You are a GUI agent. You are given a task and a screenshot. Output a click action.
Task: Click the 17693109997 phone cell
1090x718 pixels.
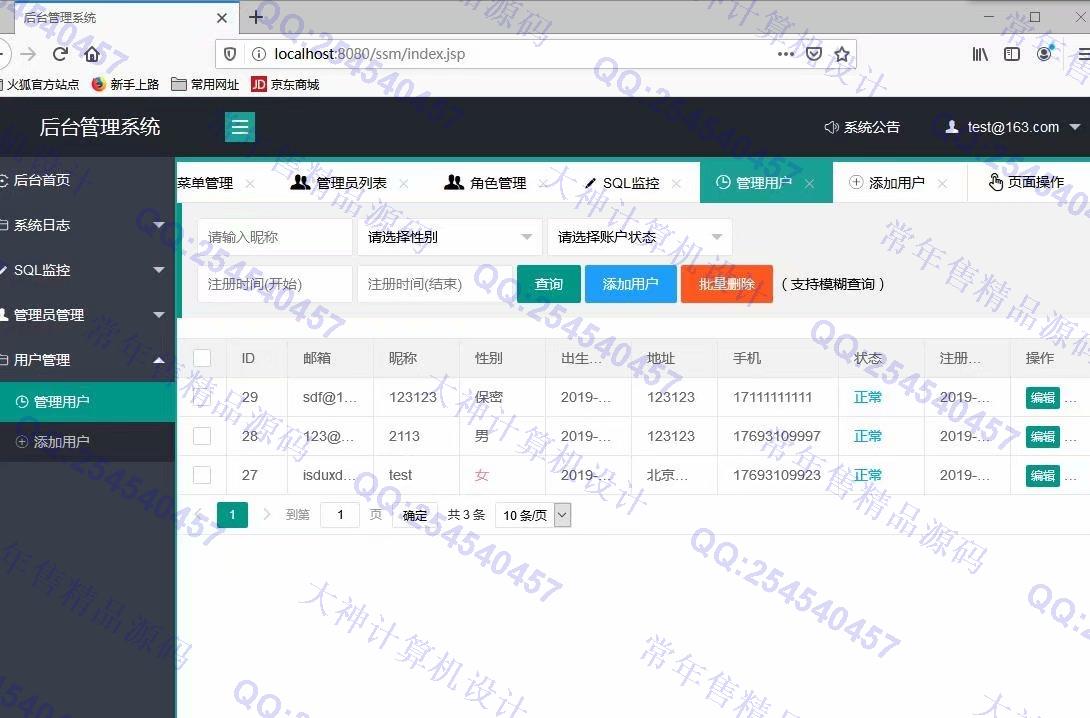[x=777, y=436]
